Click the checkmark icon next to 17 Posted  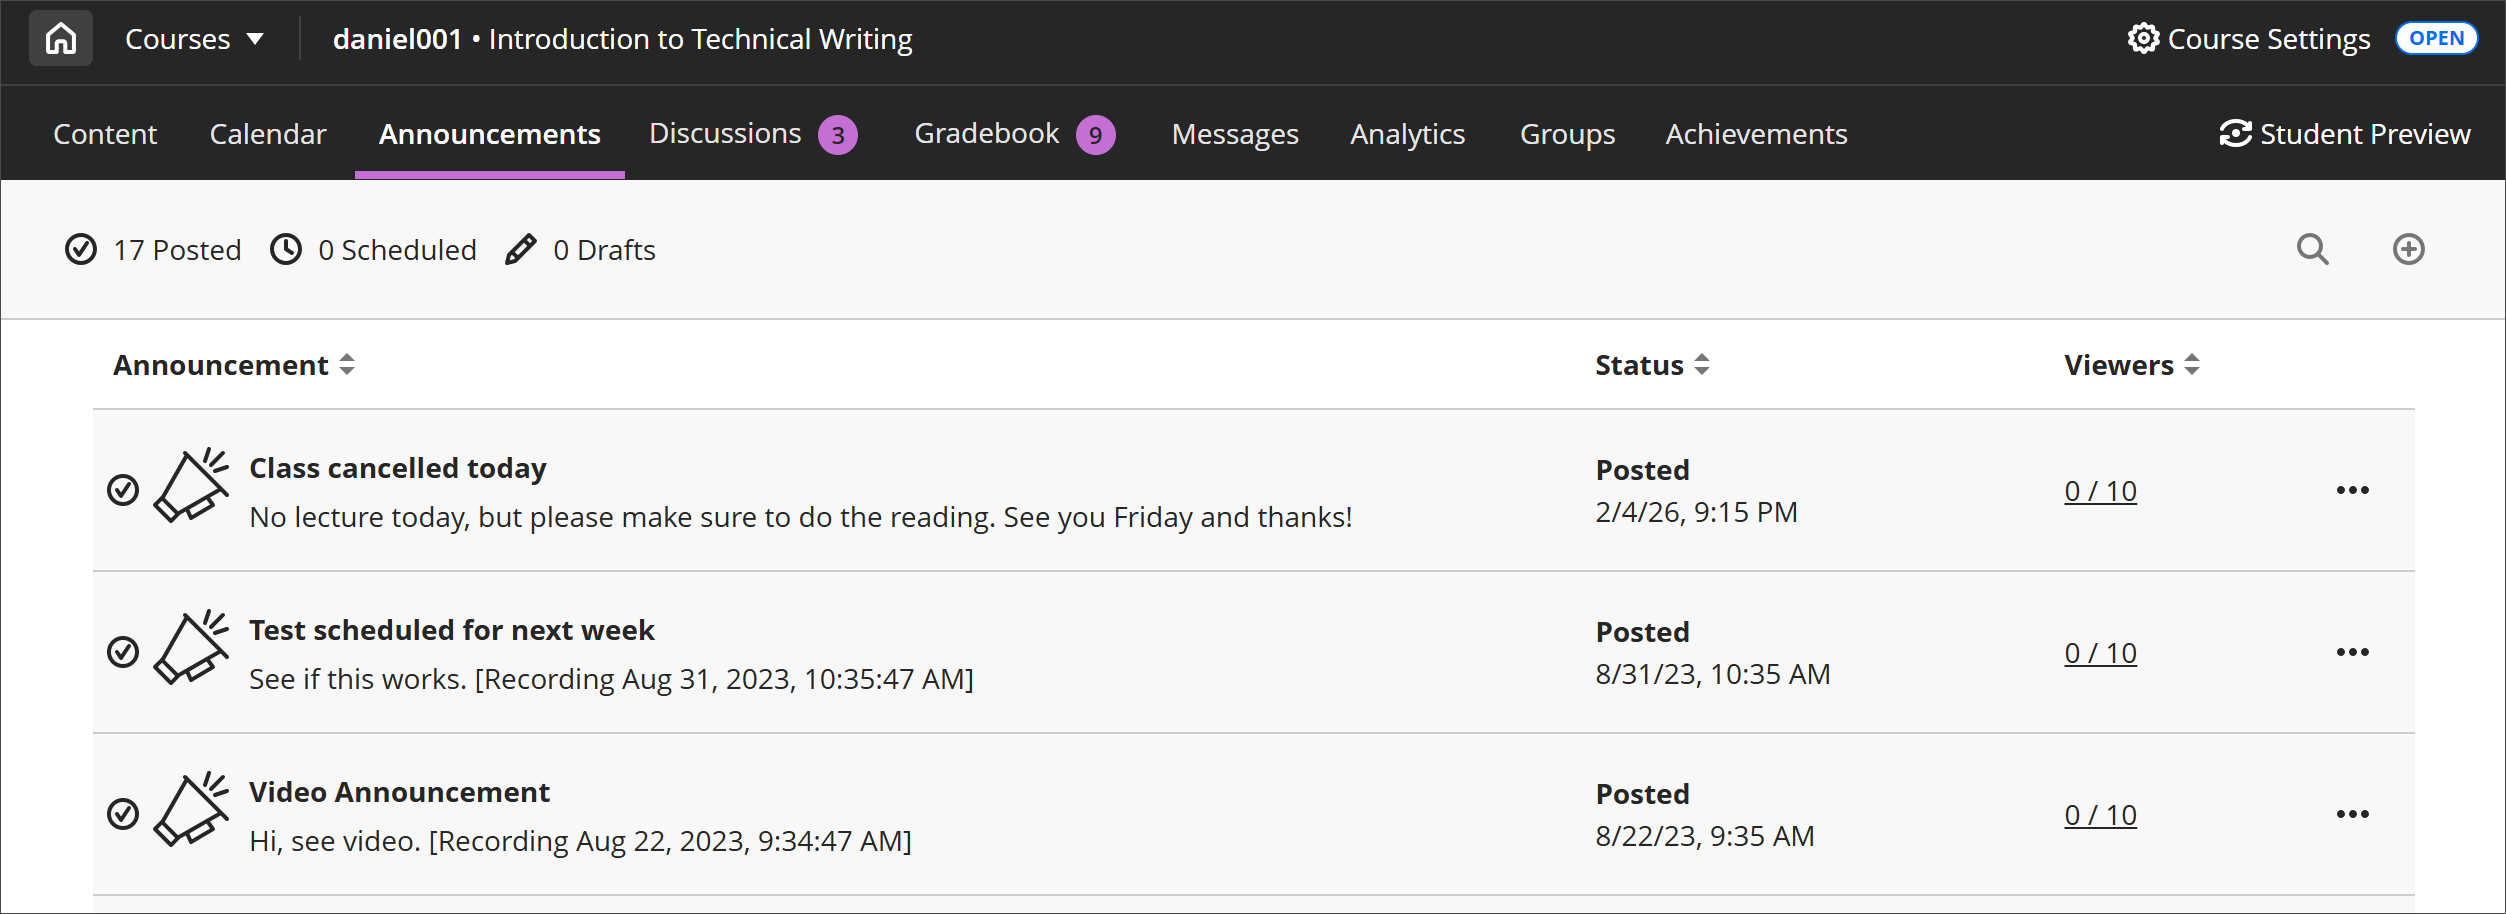coord(81,249)
